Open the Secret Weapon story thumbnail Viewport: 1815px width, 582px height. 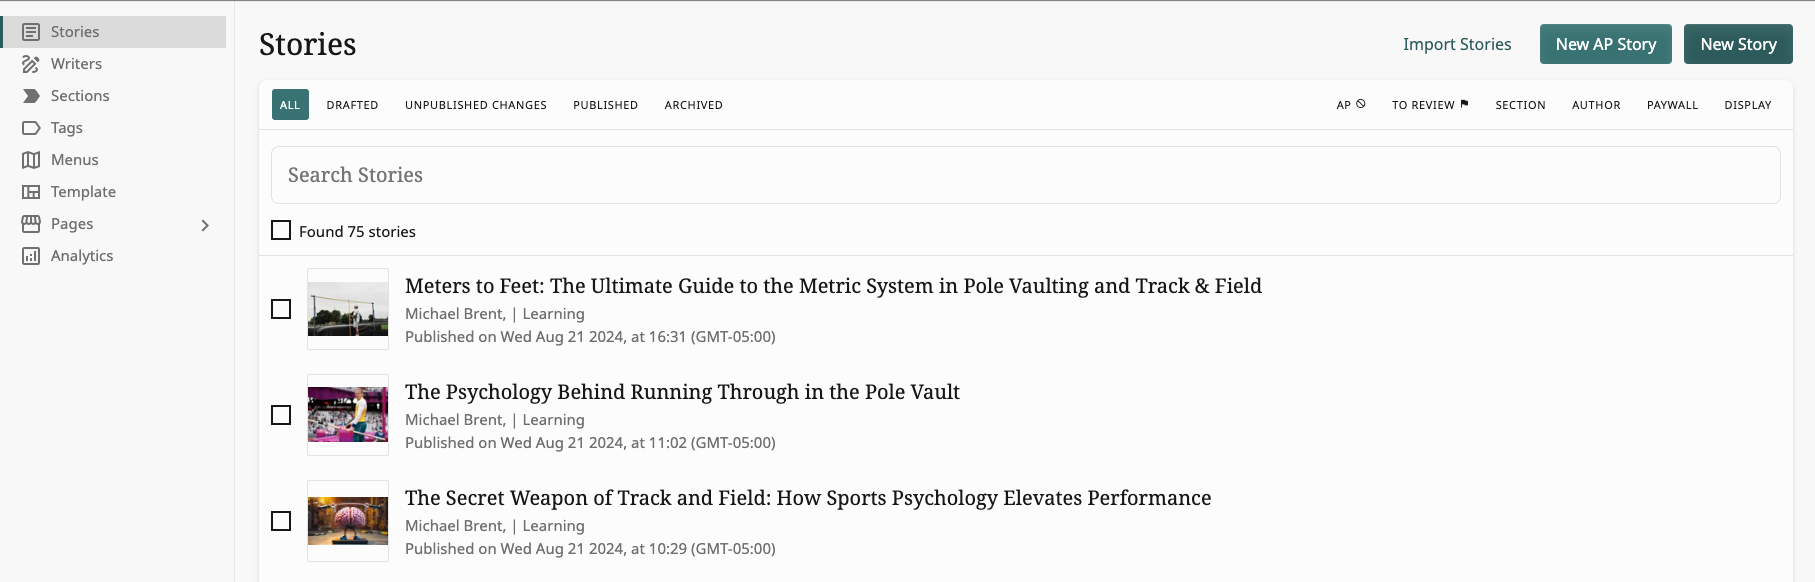[348, 521]
